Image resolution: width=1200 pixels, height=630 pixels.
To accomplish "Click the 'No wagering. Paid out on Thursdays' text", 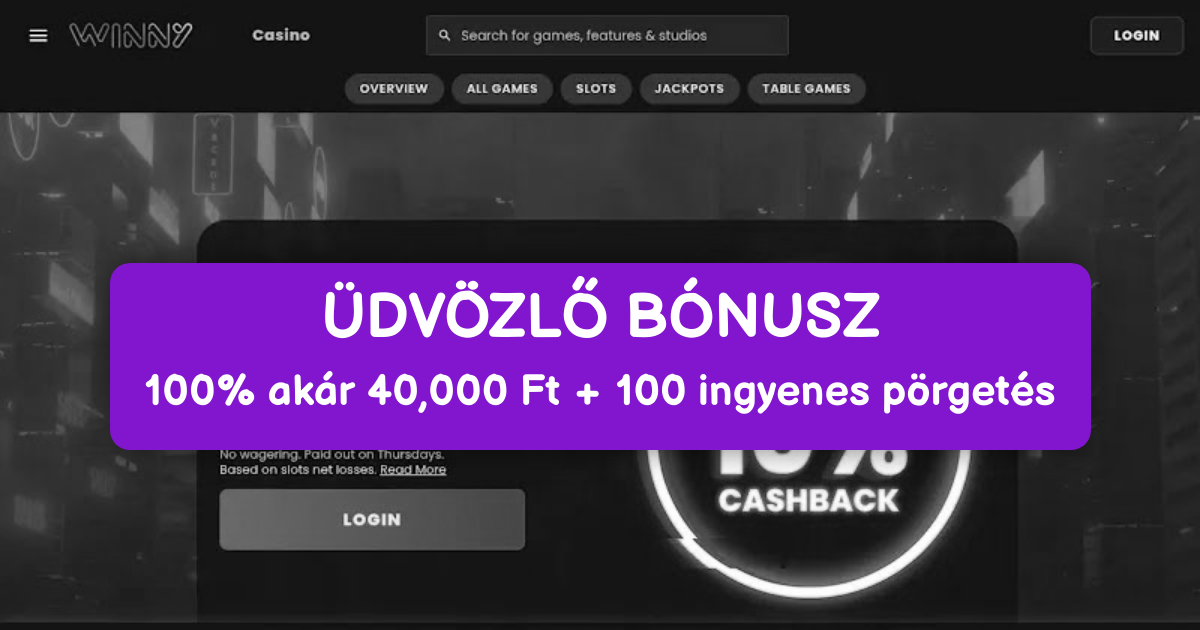I will coord(331,454).
